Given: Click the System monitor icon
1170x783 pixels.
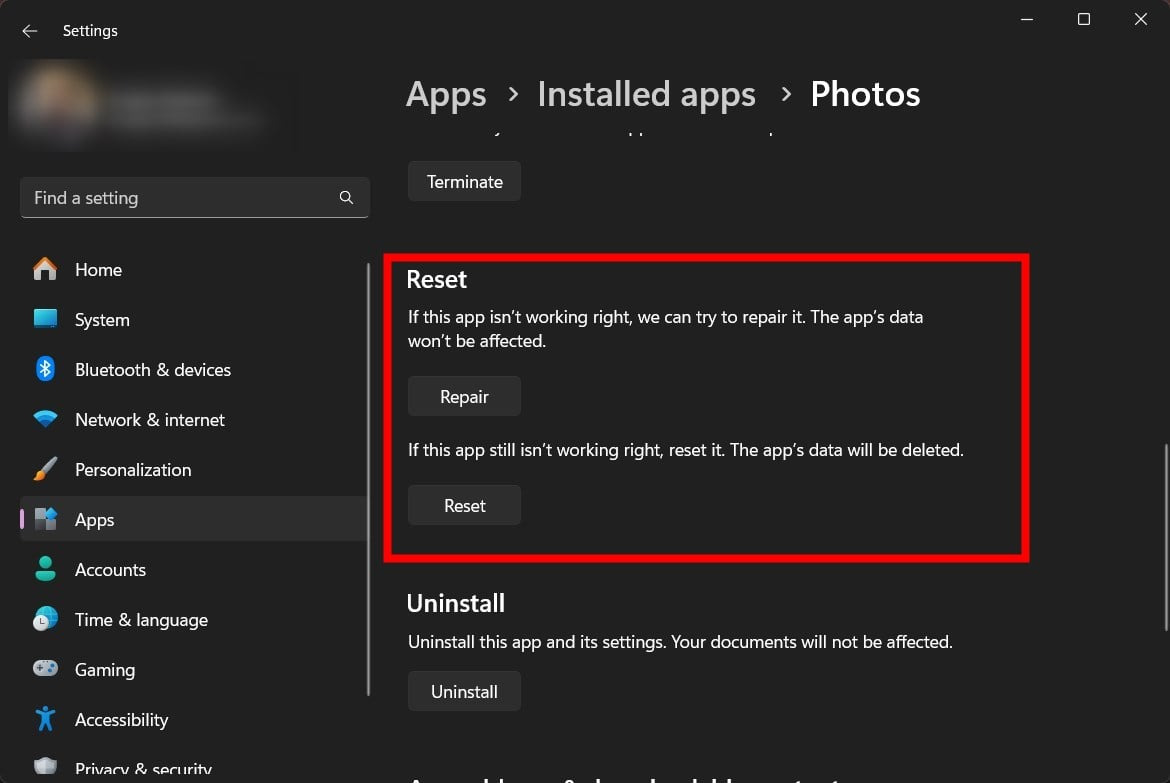Looking at the screenshot, I should click(45, 319).
